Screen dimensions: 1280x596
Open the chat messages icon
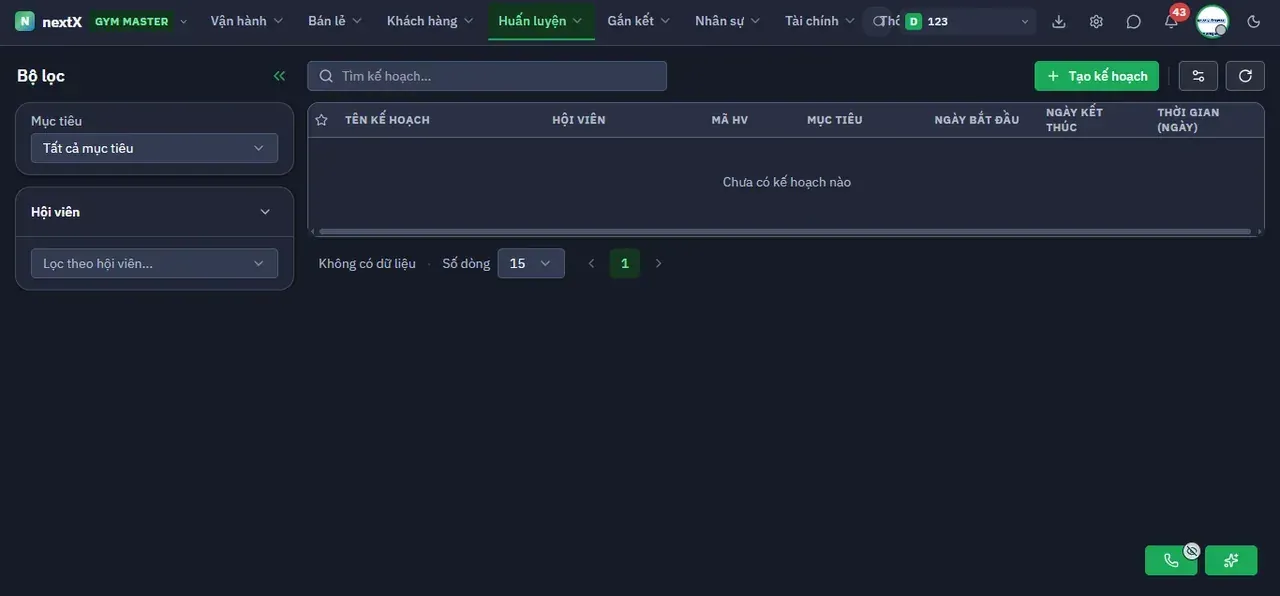pyautogui.click(x=1133, y=21)
